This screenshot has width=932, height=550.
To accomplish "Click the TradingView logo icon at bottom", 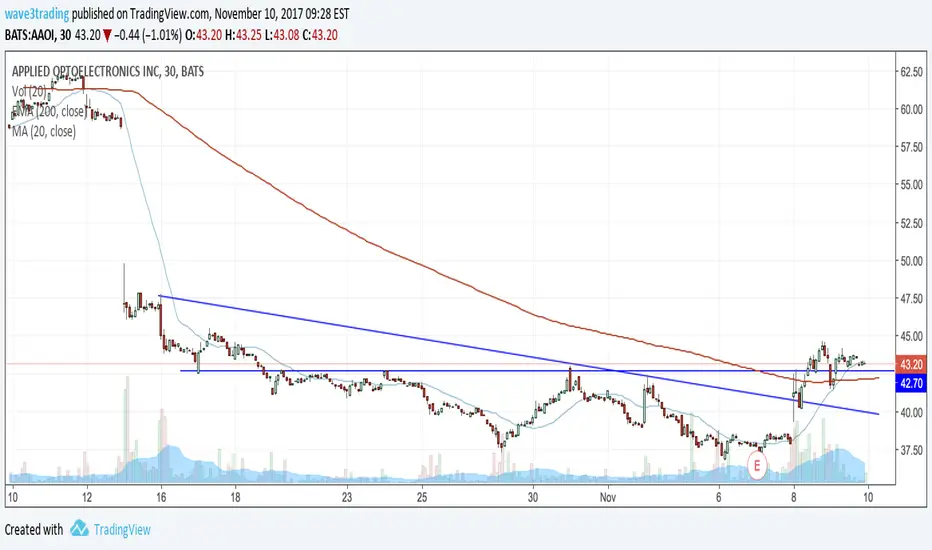I will click(79, 528).
